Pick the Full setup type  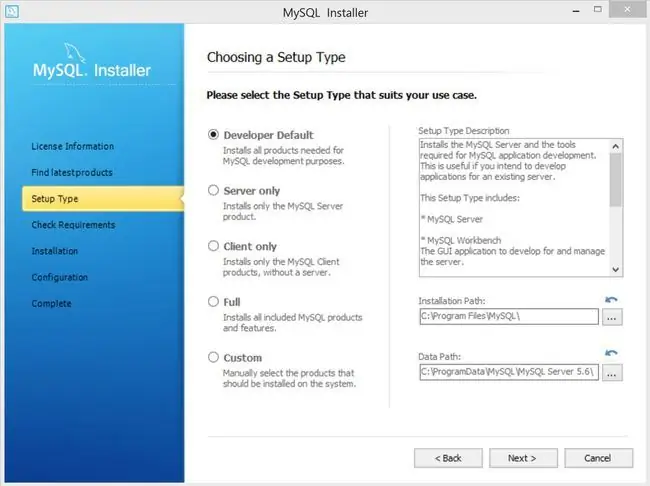point(213,301)
